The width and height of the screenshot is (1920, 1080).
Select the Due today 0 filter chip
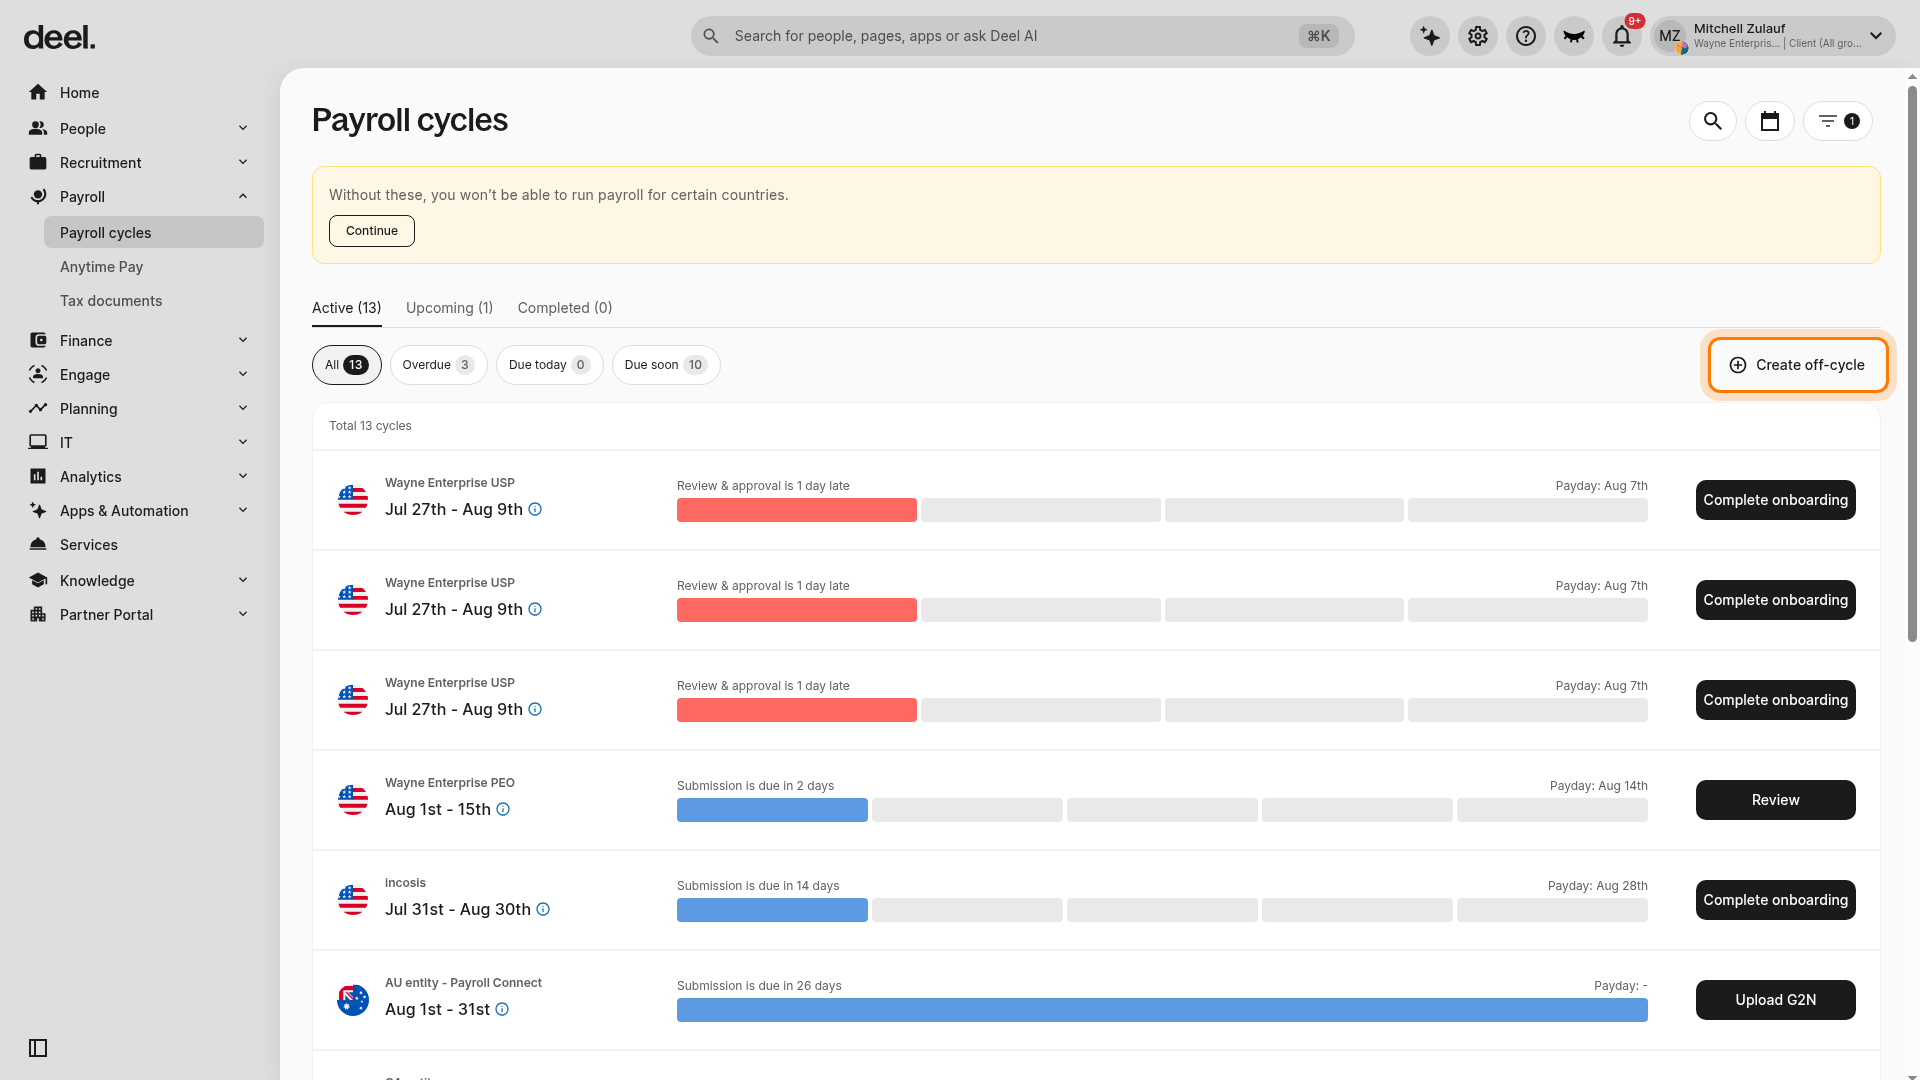click(x=549, y=365)
